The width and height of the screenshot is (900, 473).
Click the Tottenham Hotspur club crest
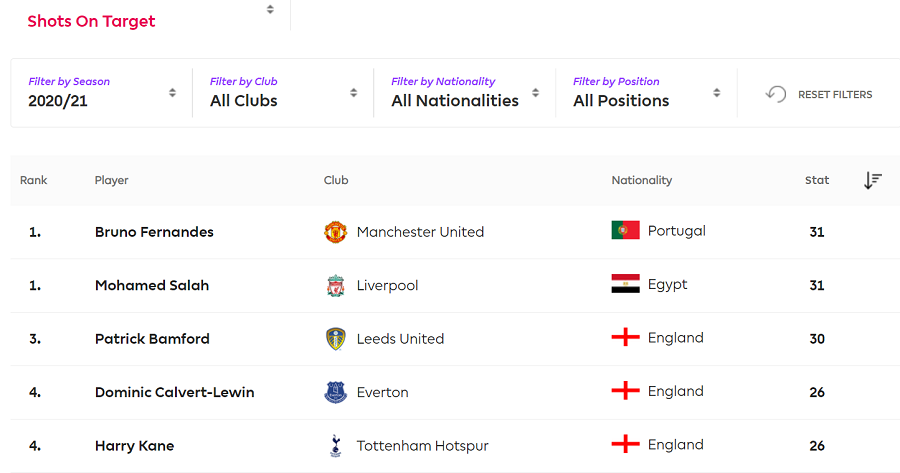tap(335, 445)
